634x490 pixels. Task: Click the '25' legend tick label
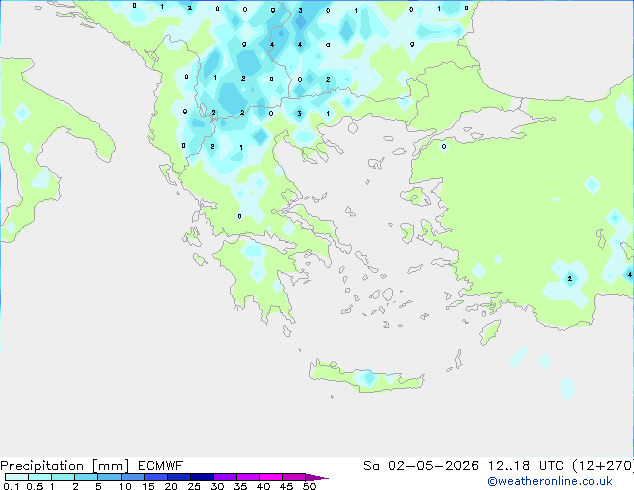click(194, 486)
